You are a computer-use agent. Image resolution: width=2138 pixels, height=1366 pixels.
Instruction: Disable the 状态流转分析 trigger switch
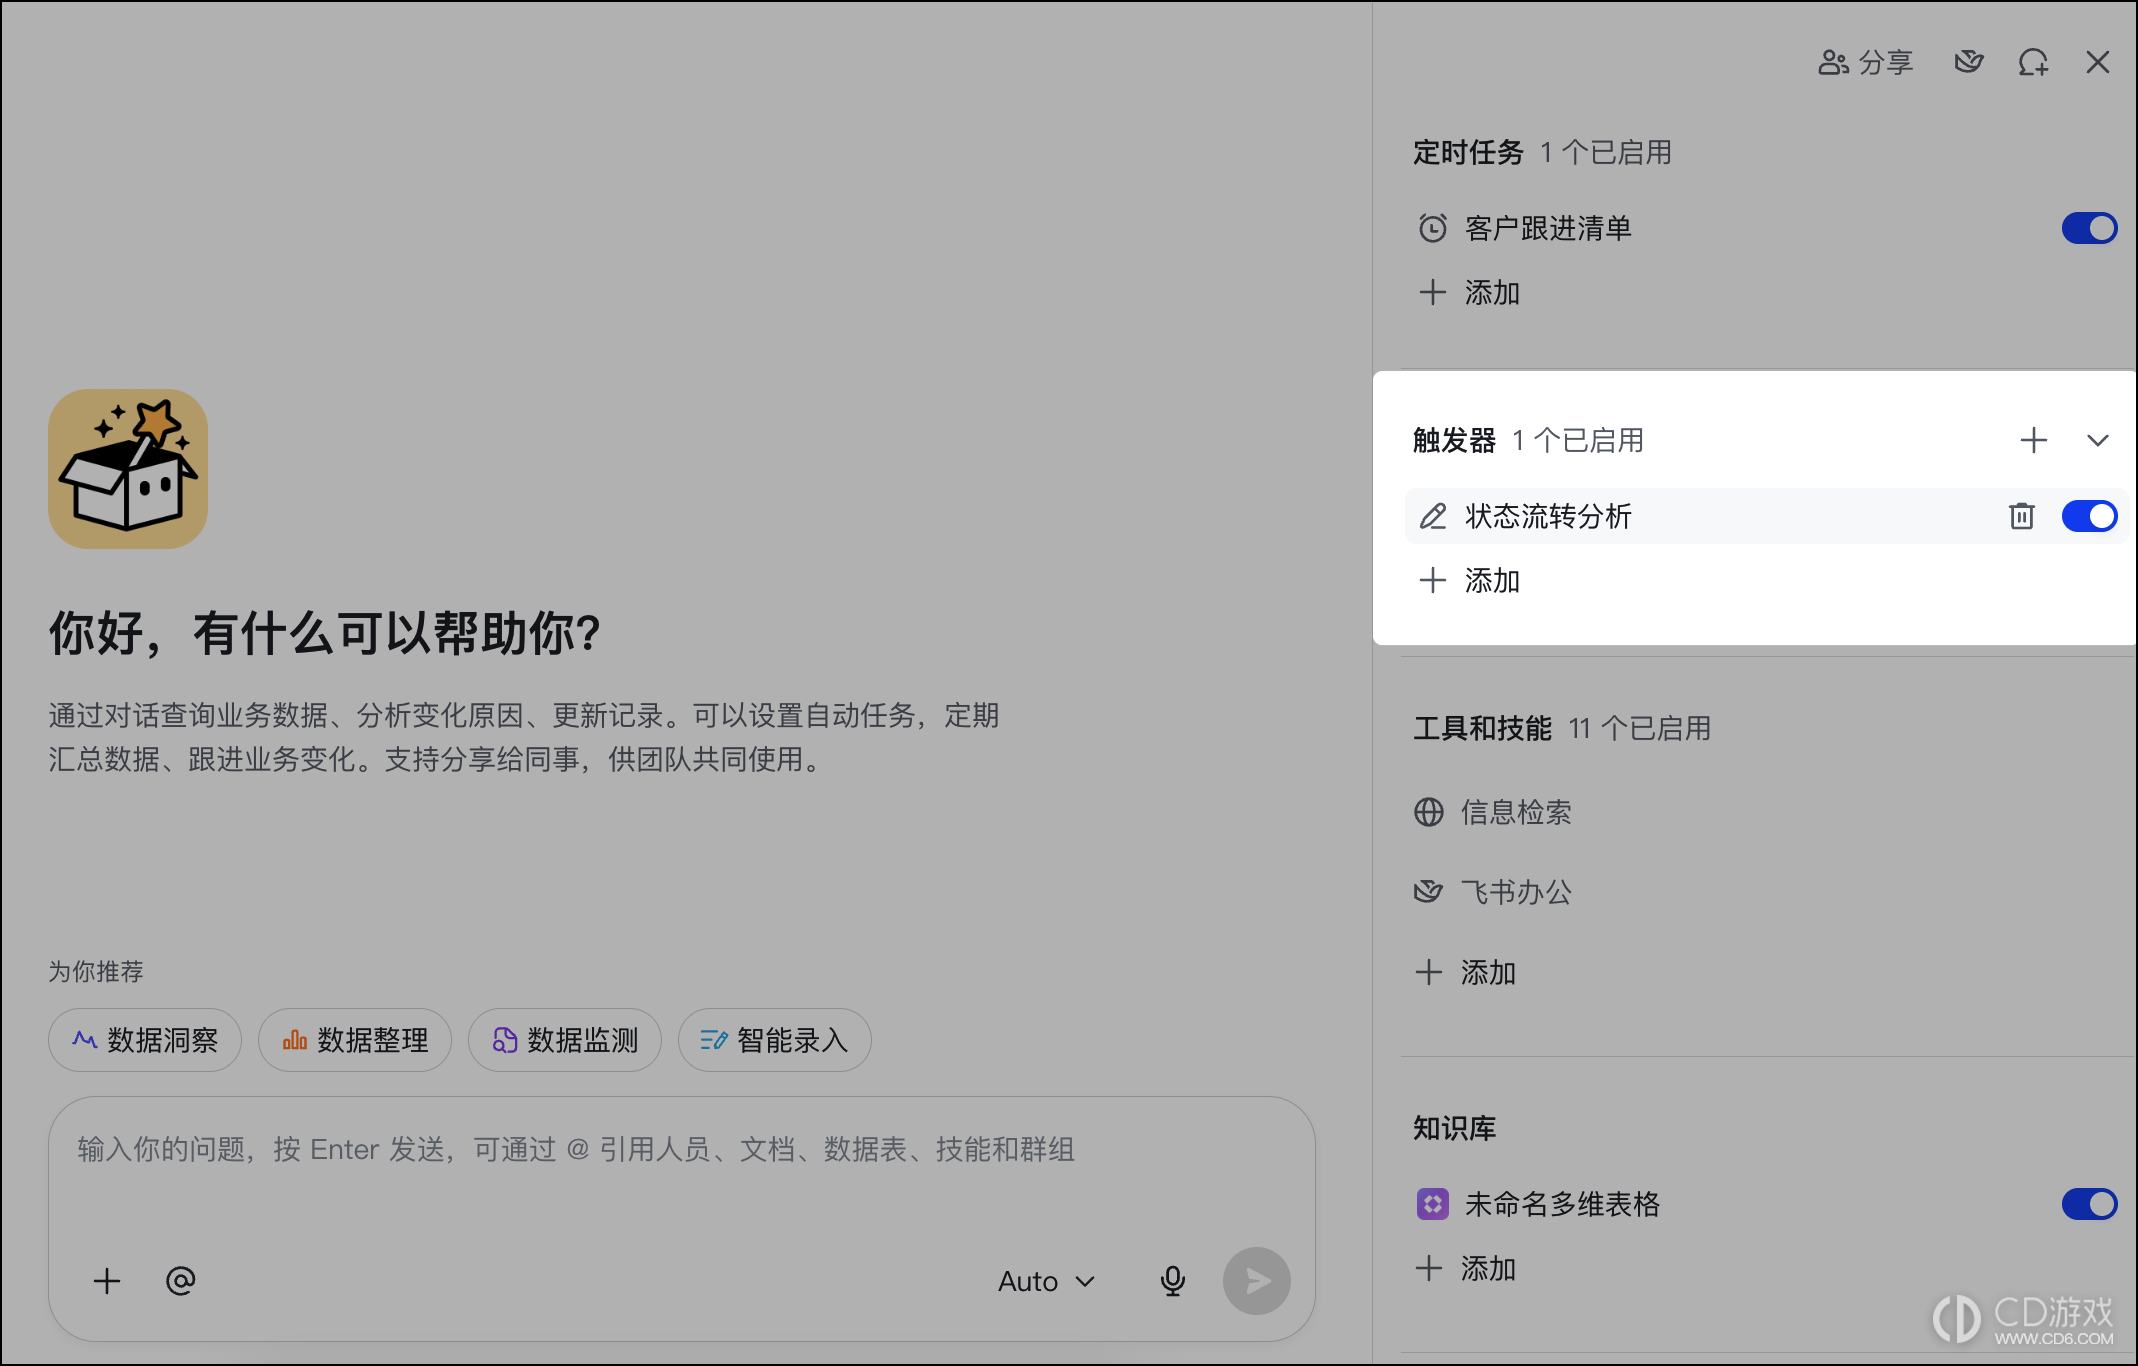coord(2089,516)
